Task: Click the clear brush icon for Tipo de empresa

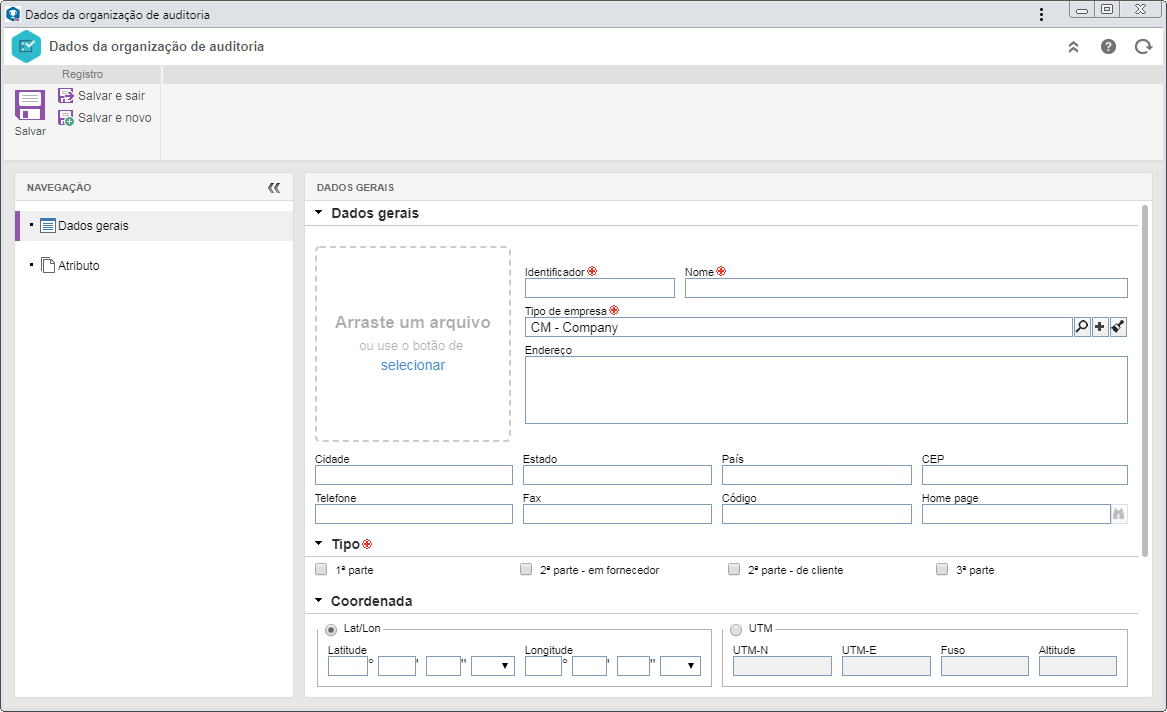Action: [1118, 327]
